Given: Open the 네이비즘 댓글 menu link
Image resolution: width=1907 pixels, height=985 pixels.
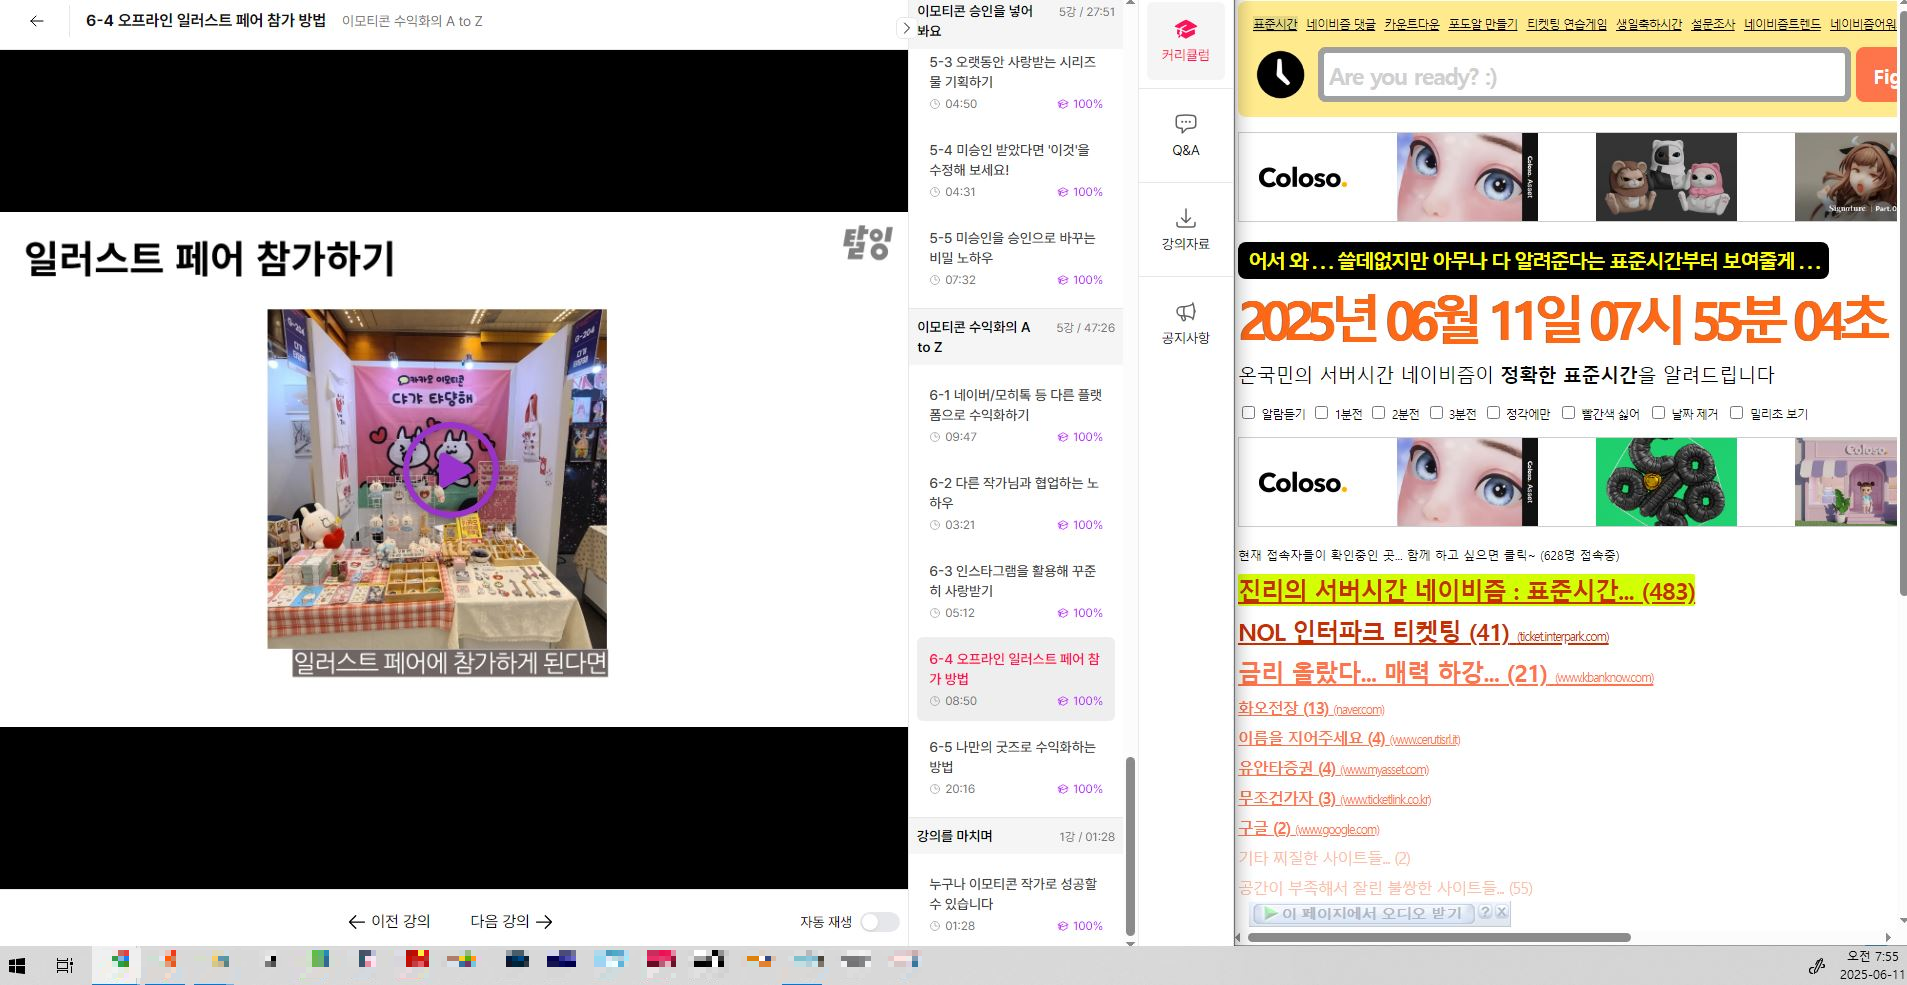Looking at the screenshot, I should coord(1341,24).
